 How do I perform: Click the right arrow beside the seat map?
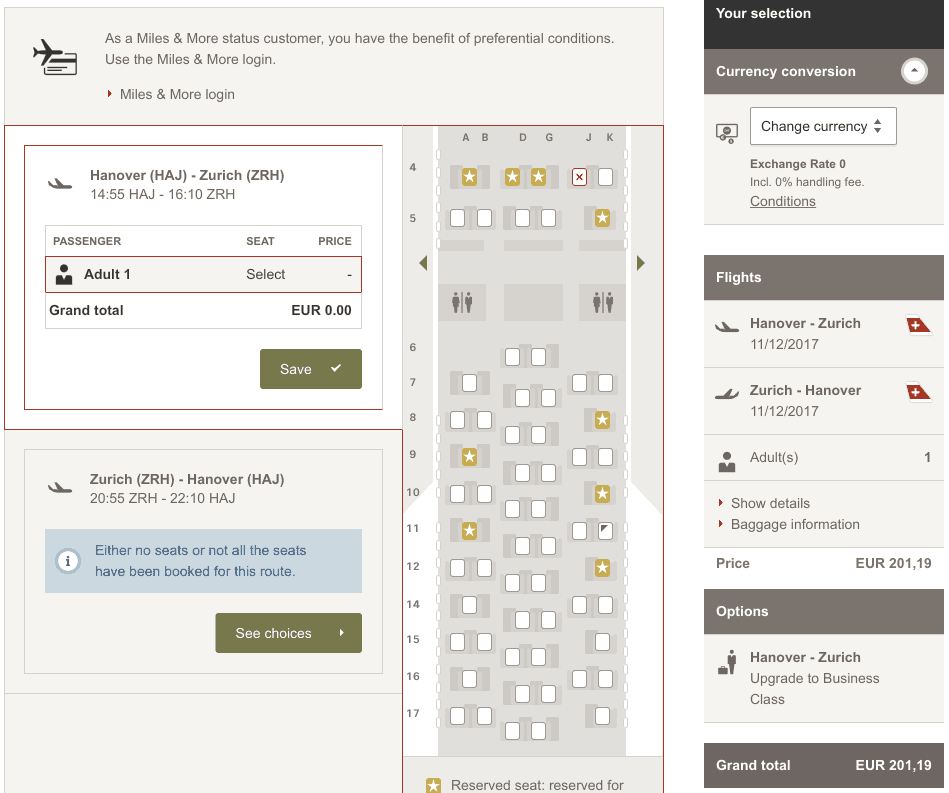[640, 263]
